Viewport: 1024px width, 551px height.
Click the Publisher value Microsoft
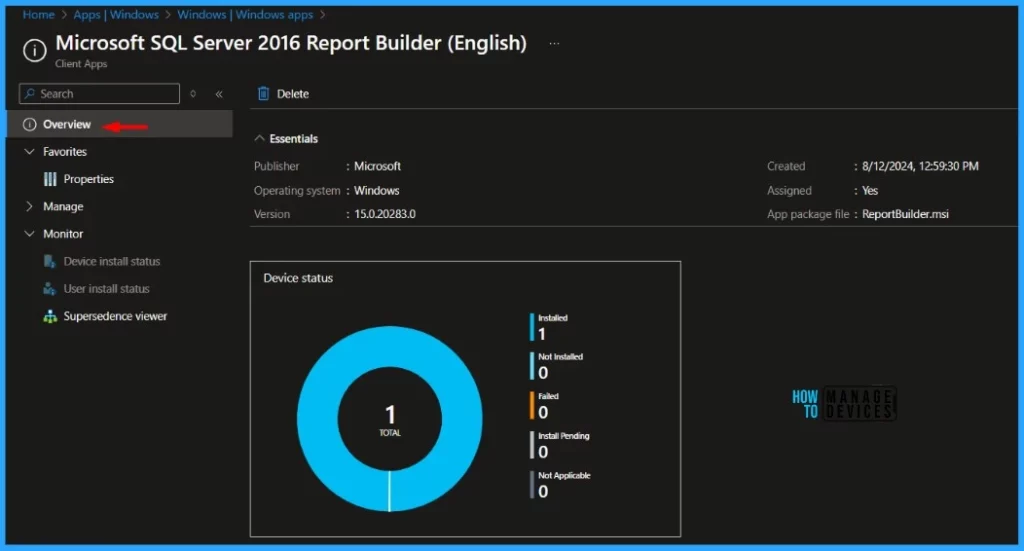tap(377, 166)
